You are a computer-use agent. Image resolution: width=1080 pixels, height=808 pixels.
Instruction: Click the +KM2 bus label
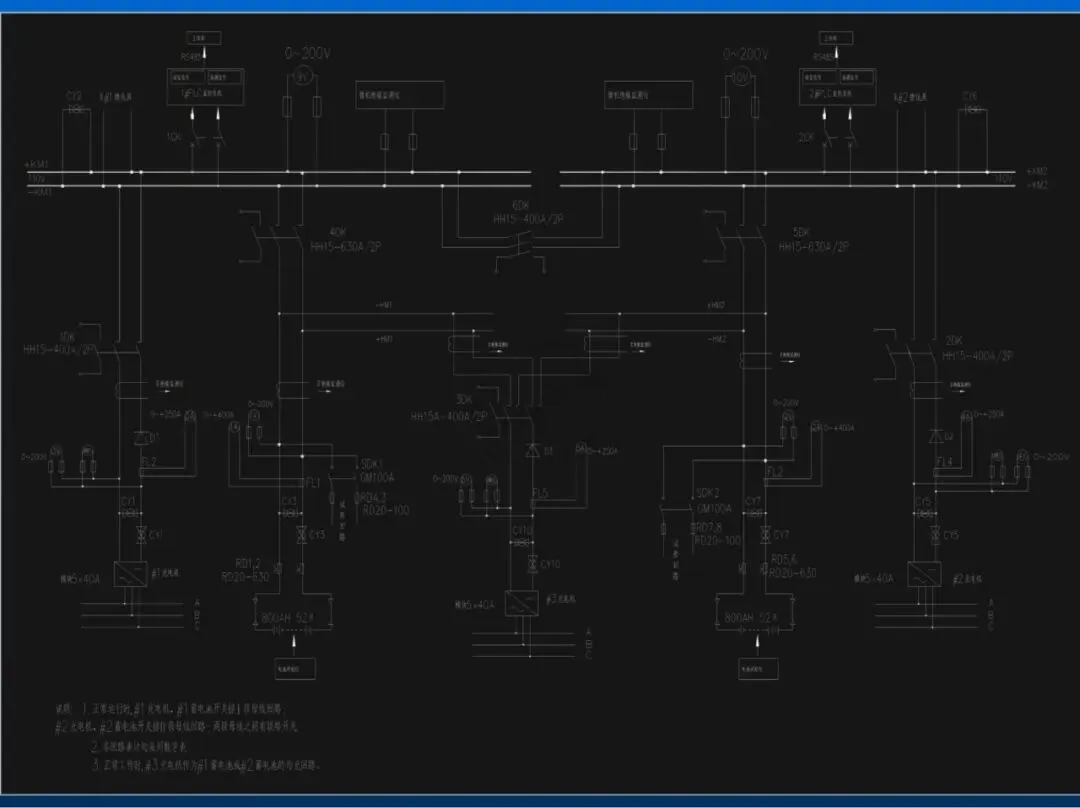(1037, 172)
